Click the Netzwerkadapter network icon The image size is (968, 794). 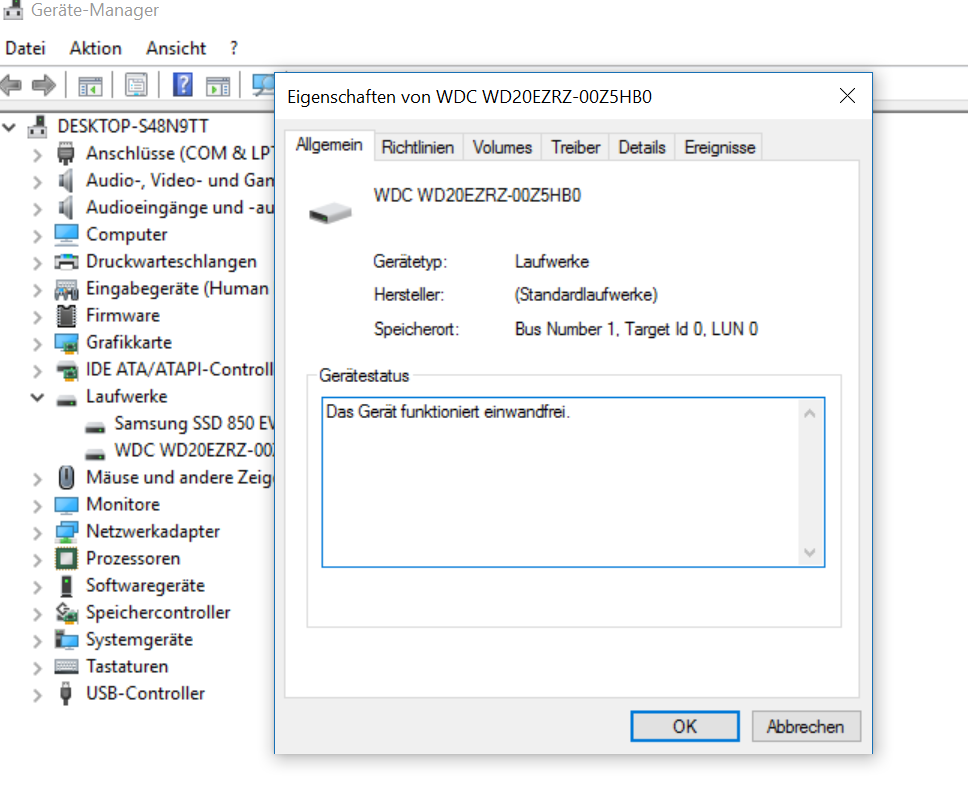tap(66, 532)
